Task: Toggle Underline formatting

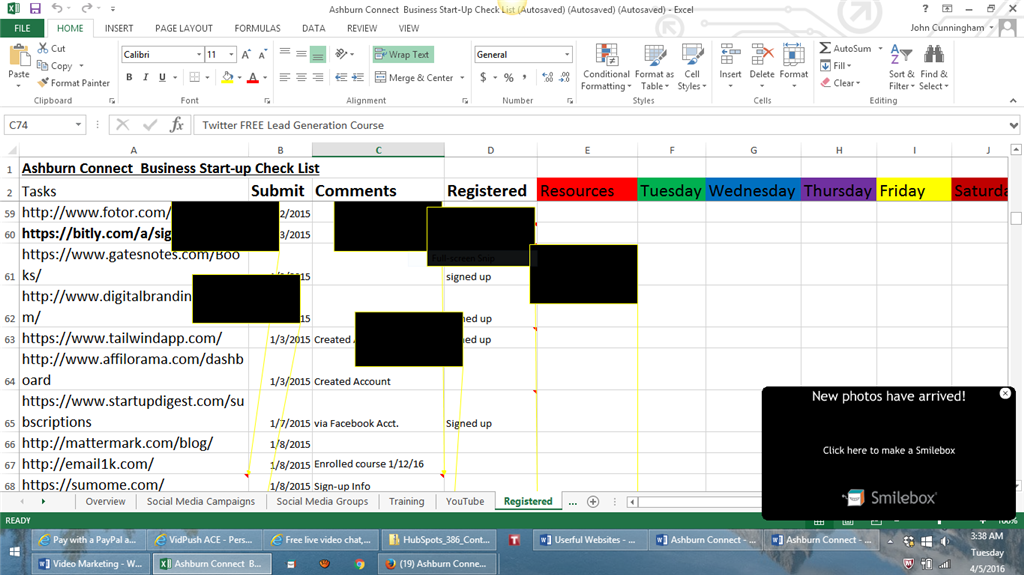Action: (162, 77)
